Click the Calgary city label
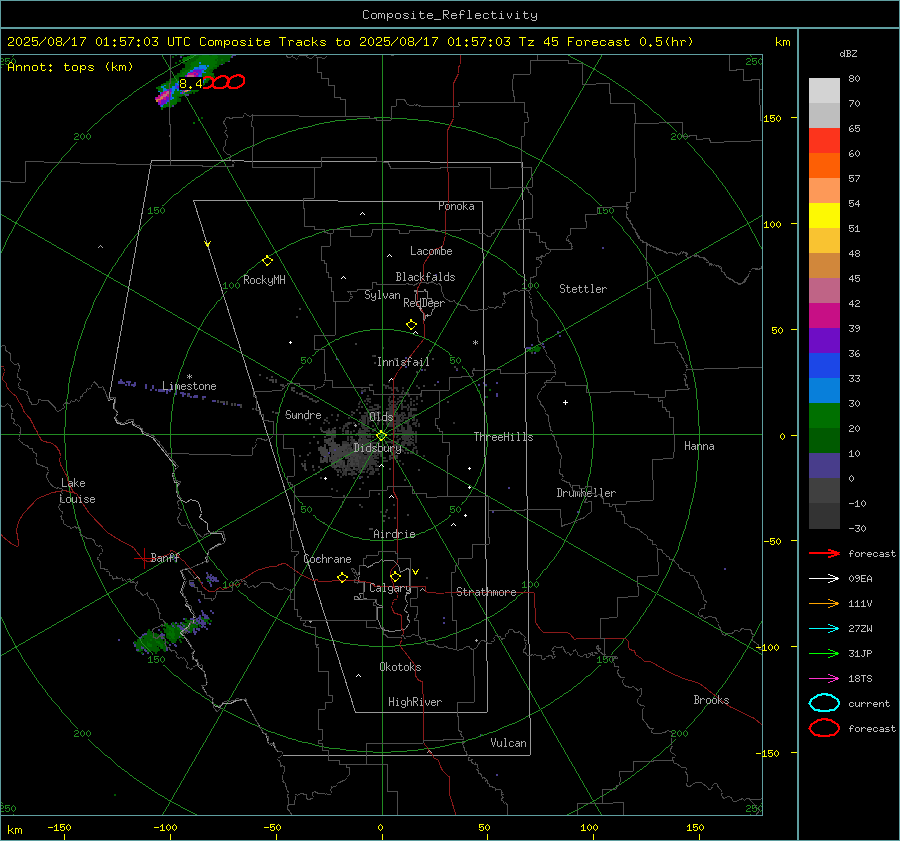900x841 pixels. (x=390, y=588)
